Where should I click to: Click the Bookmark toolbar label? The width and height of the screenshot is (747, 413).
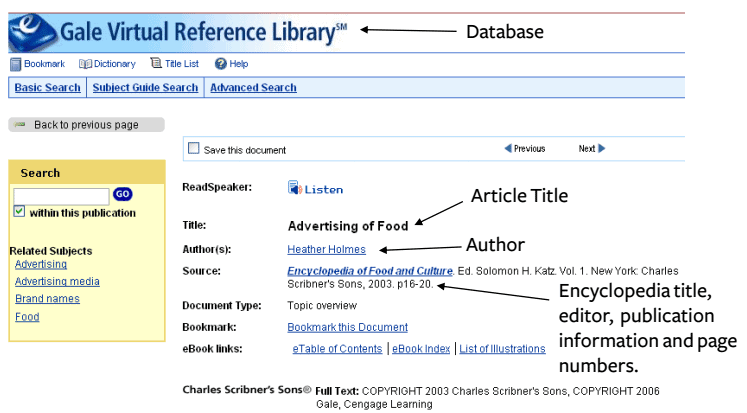tap(44, 64)
